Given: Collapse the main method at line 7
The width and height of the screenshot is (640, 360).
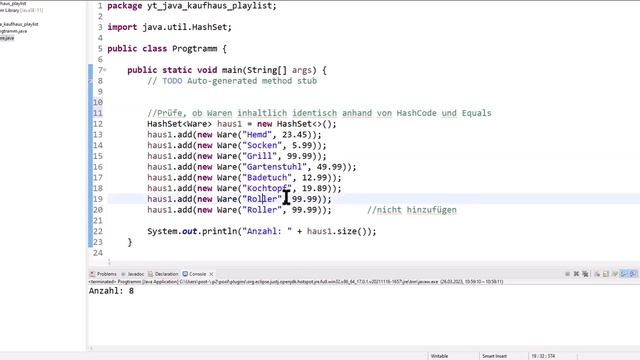Looking at the screenshot, I should coord(105,70).
